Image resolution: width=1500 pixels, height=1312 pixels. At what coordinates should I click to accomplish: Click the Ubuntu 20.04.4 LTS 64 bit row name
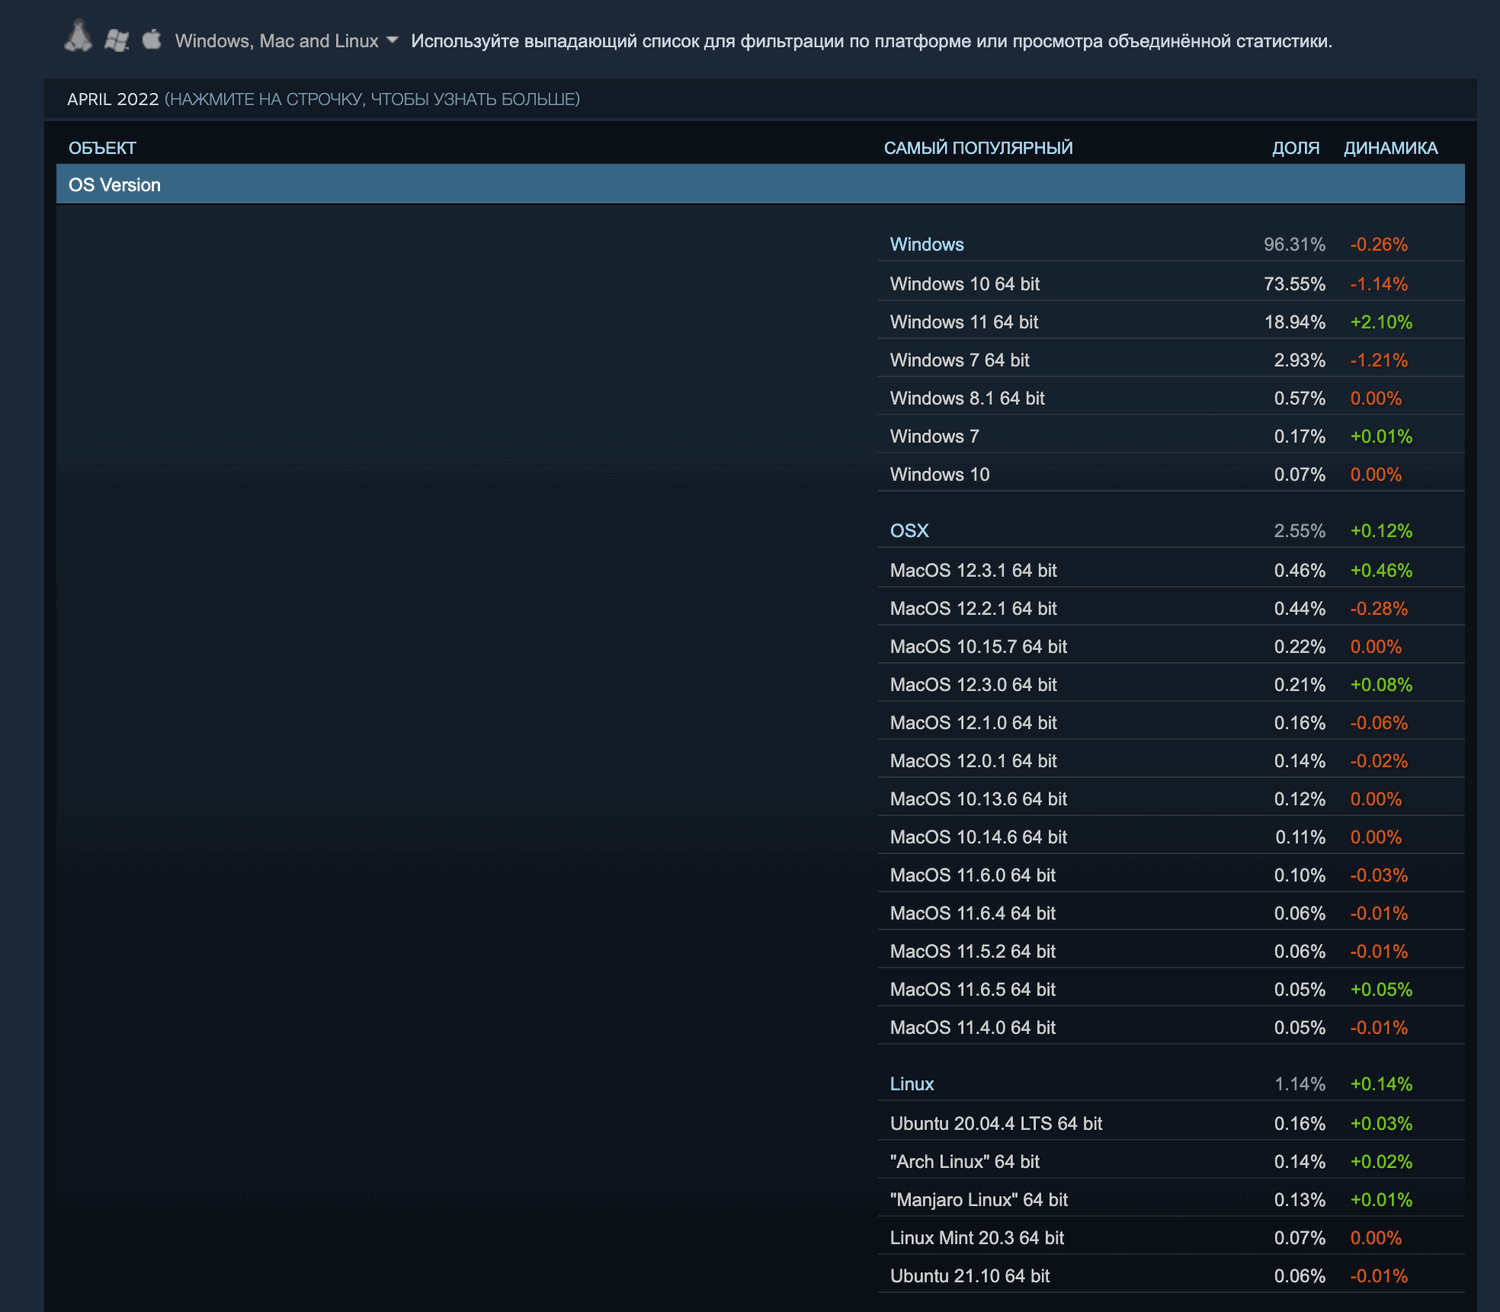(996, 1123)
